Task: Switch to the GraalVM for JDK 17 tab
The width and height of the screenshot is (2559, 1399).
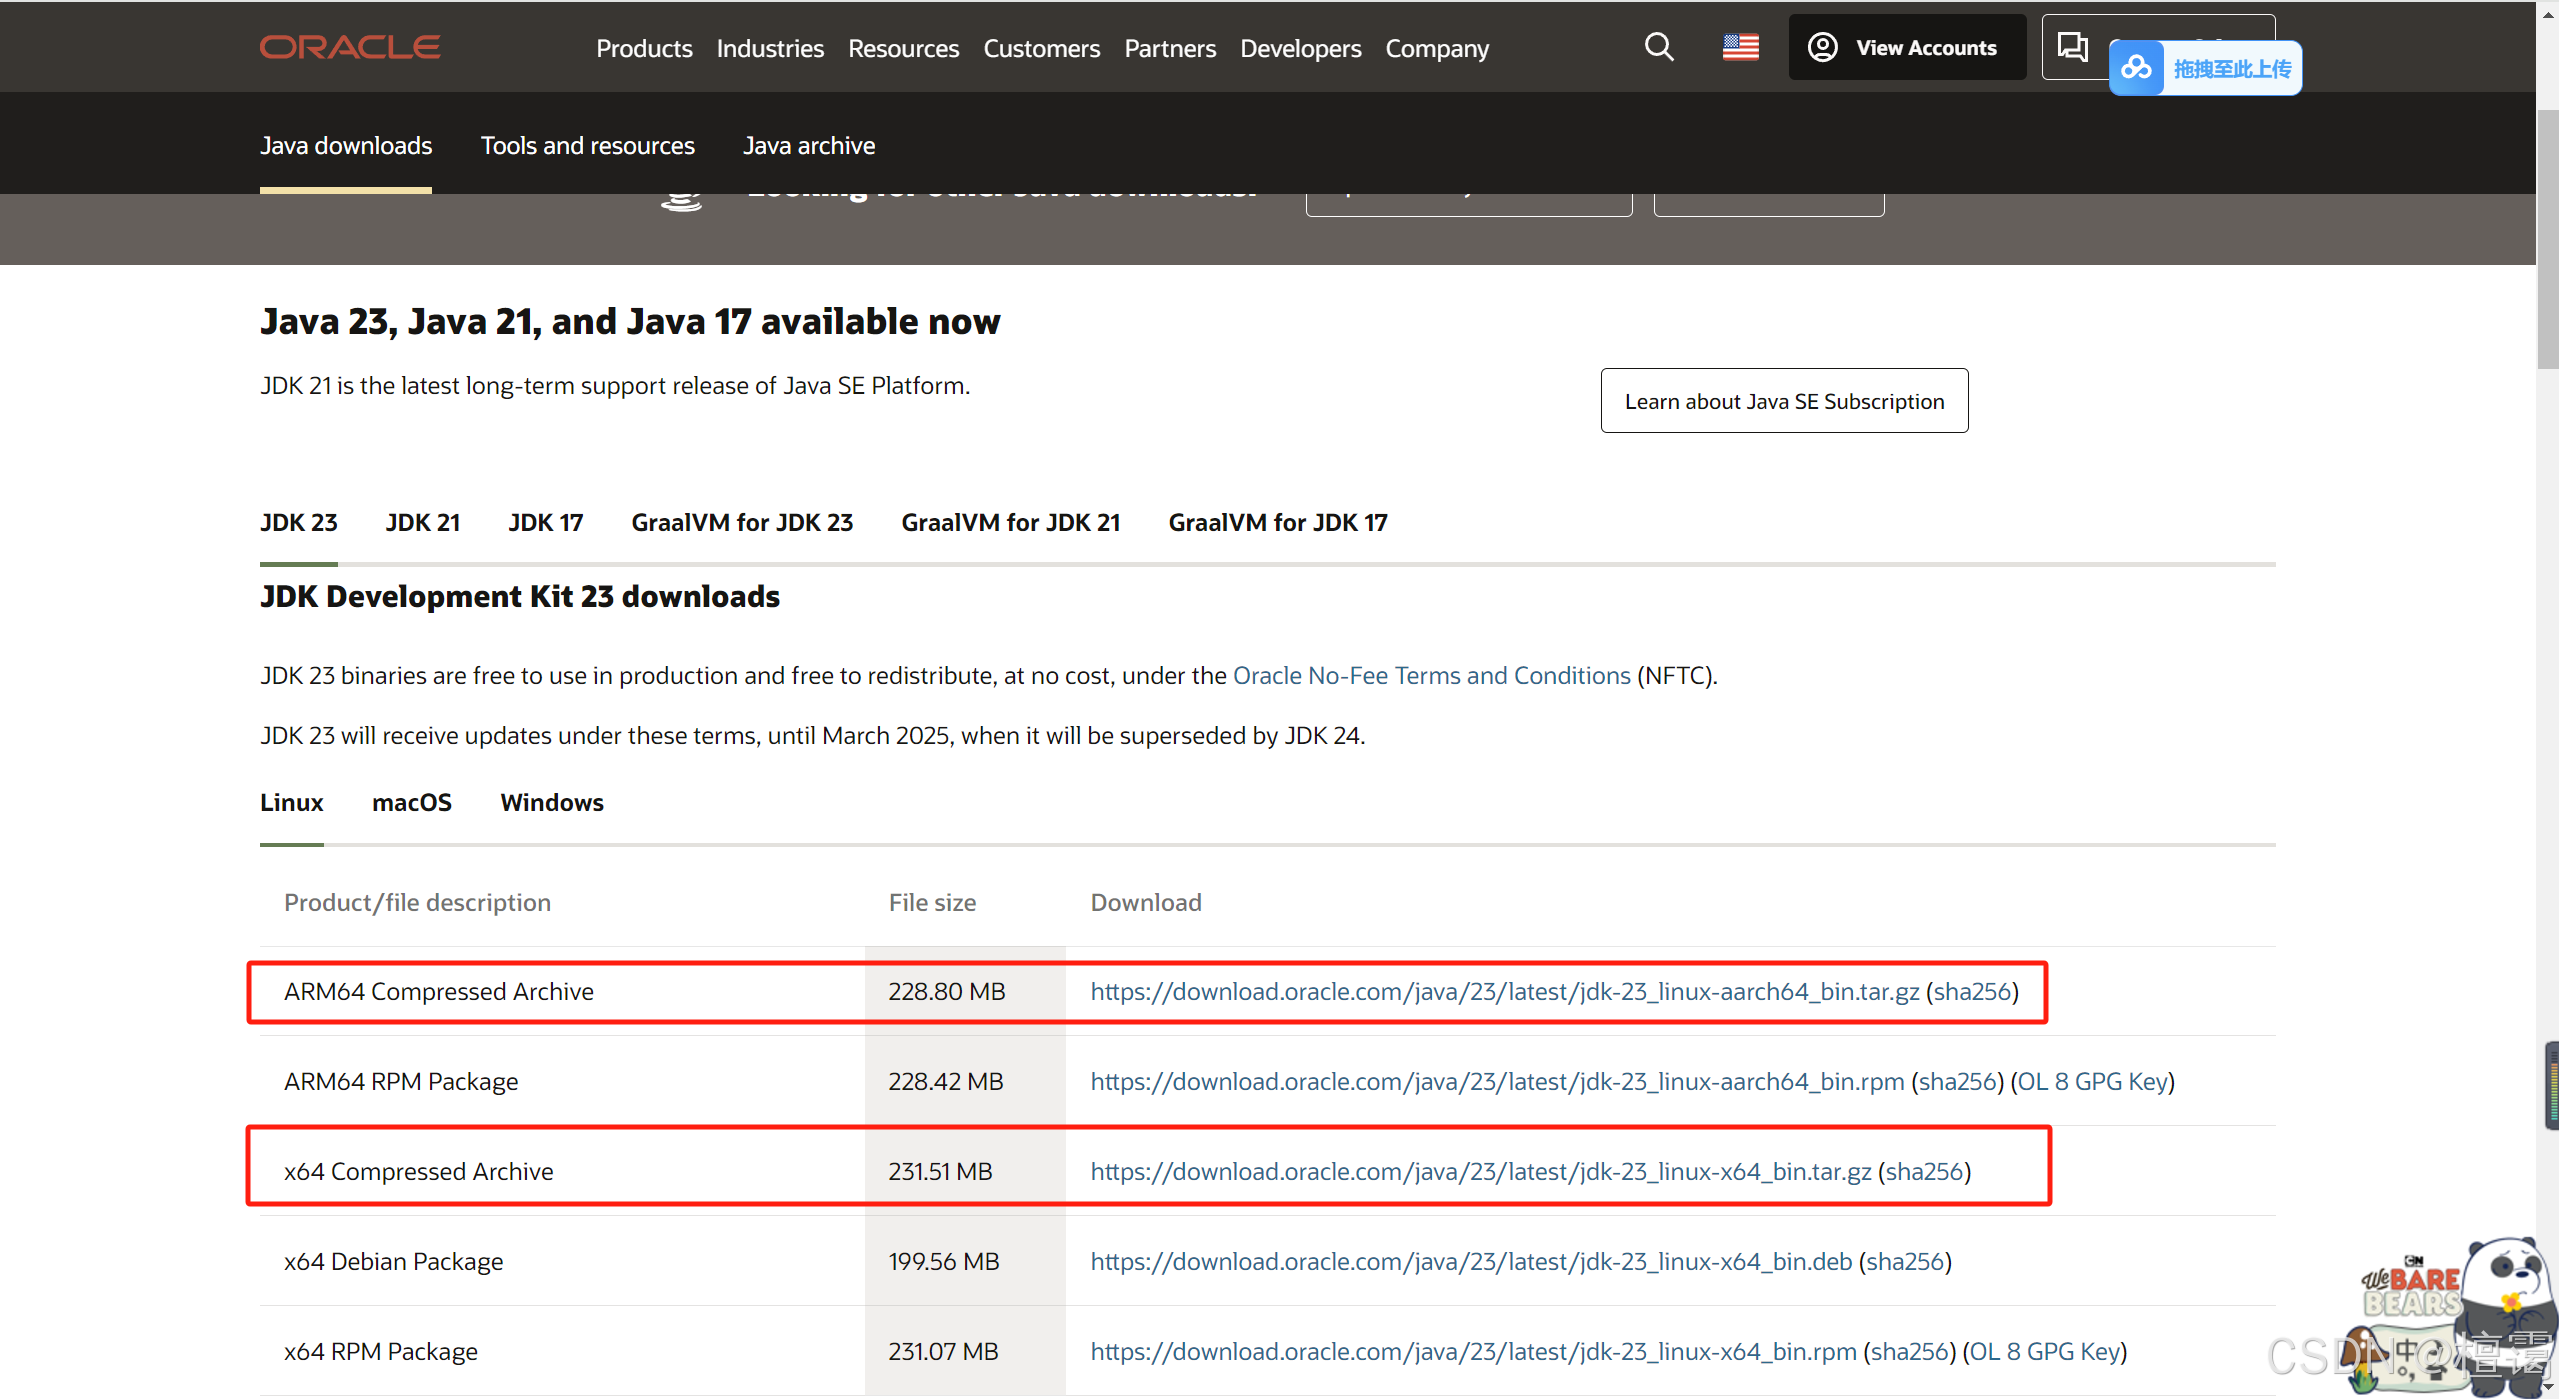Action: point(1277,522)
